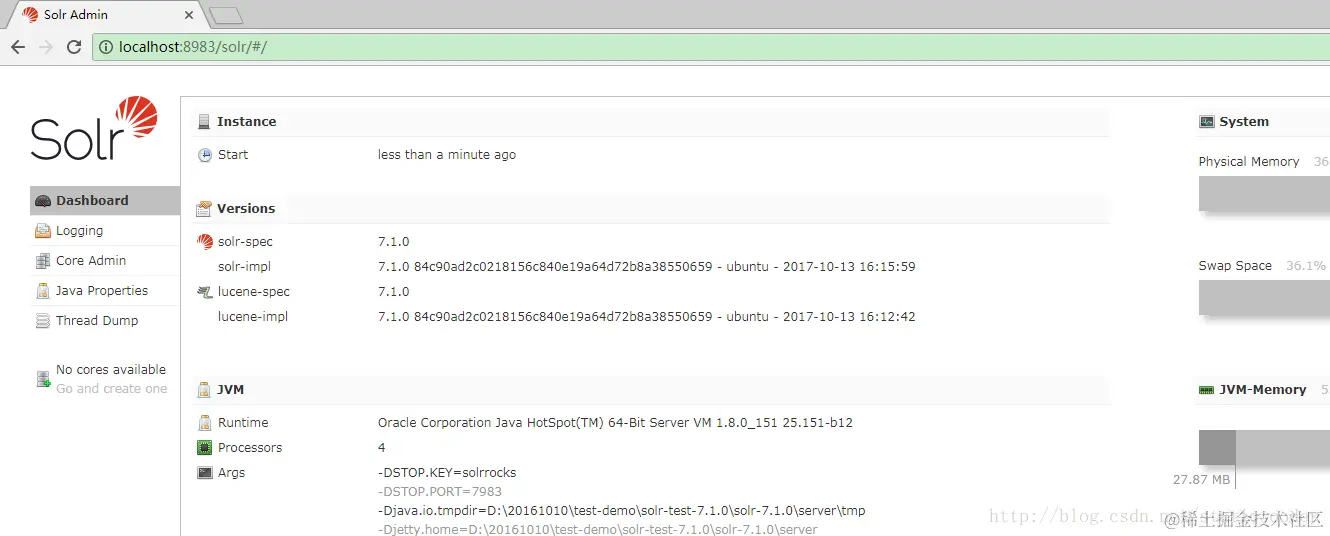Click the System section header
The height and width of the screenshot is (536, 1330).
point(1262,122)
